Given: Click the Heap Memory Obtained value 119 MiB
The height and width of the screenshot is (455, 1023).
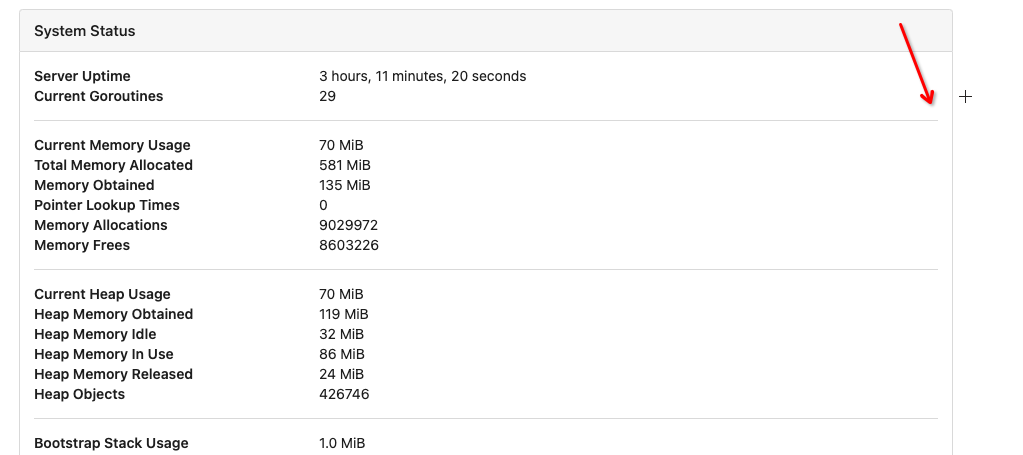Looking at the screenshot, I should tap(344, 315).
